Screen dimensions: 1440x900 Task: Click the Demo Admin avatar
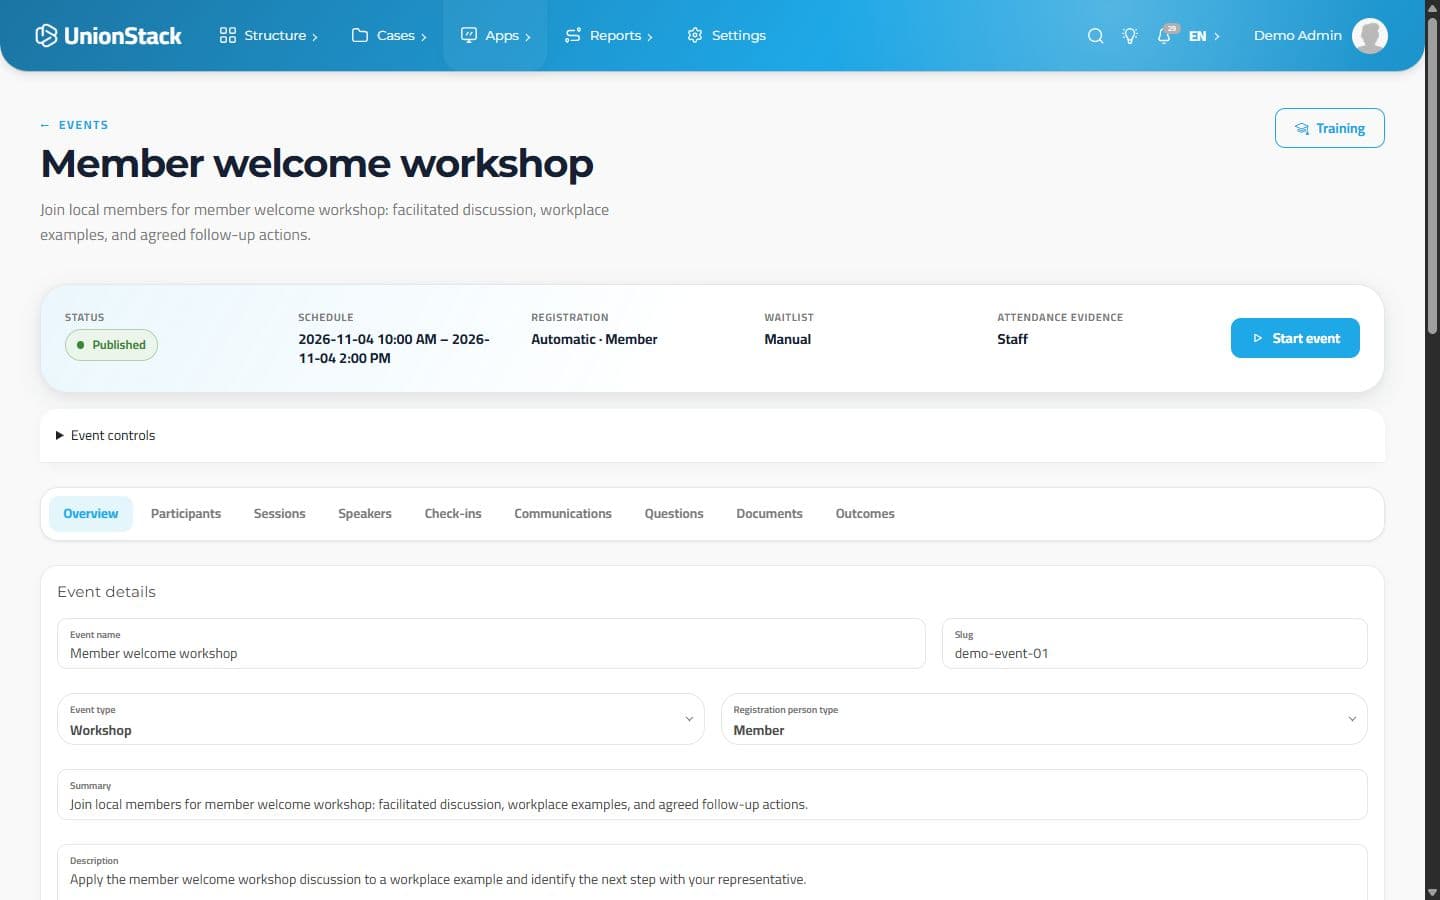tap(1369, 35)
